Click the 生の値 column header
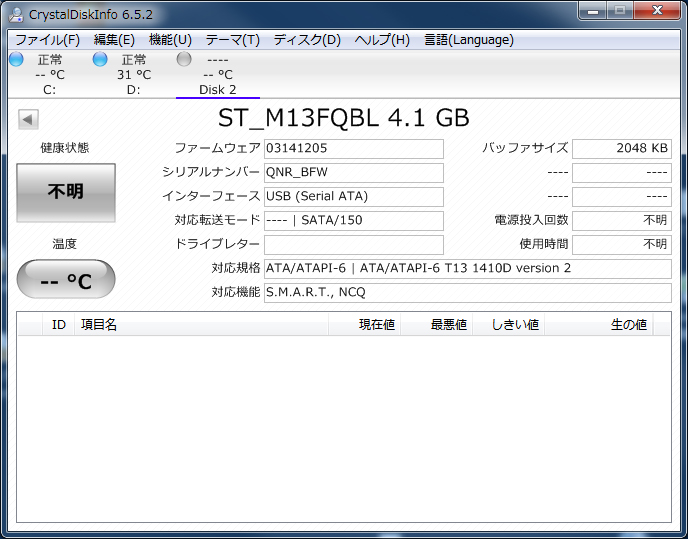Screen dimensions: 688x539 598,325
